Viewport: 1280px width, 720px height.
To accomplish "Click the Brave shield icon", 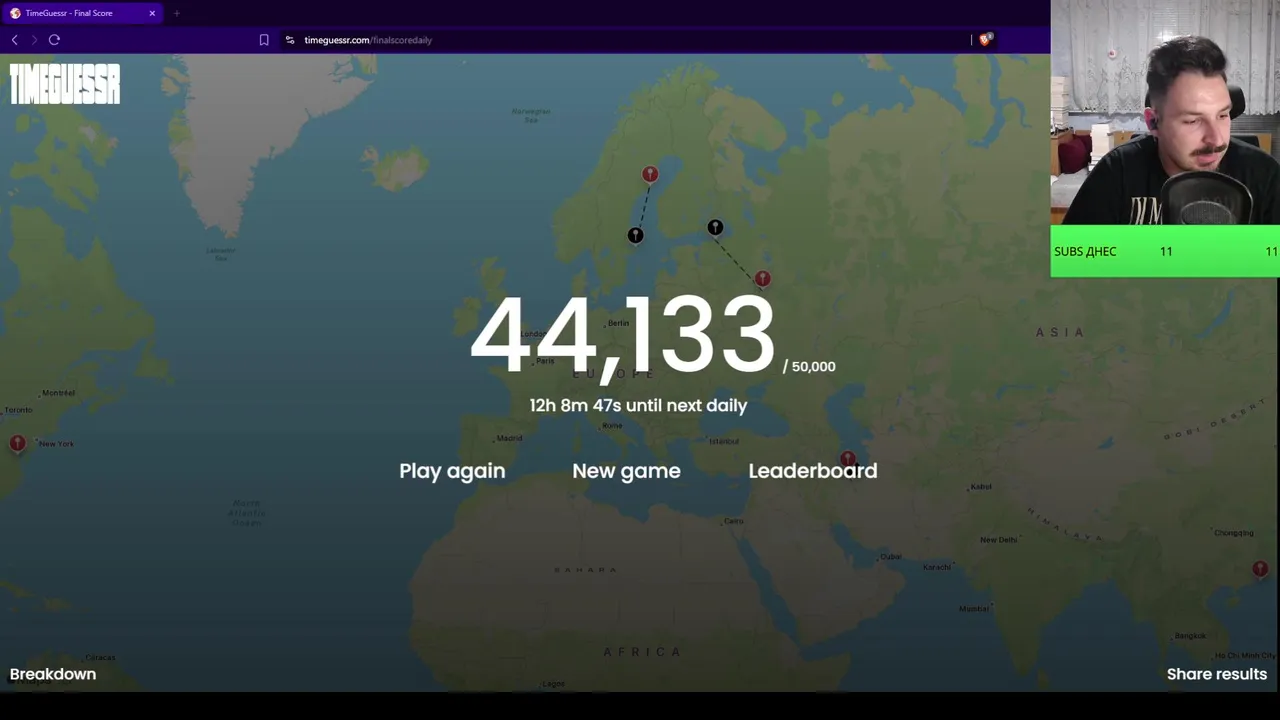I will coord(985,40).
